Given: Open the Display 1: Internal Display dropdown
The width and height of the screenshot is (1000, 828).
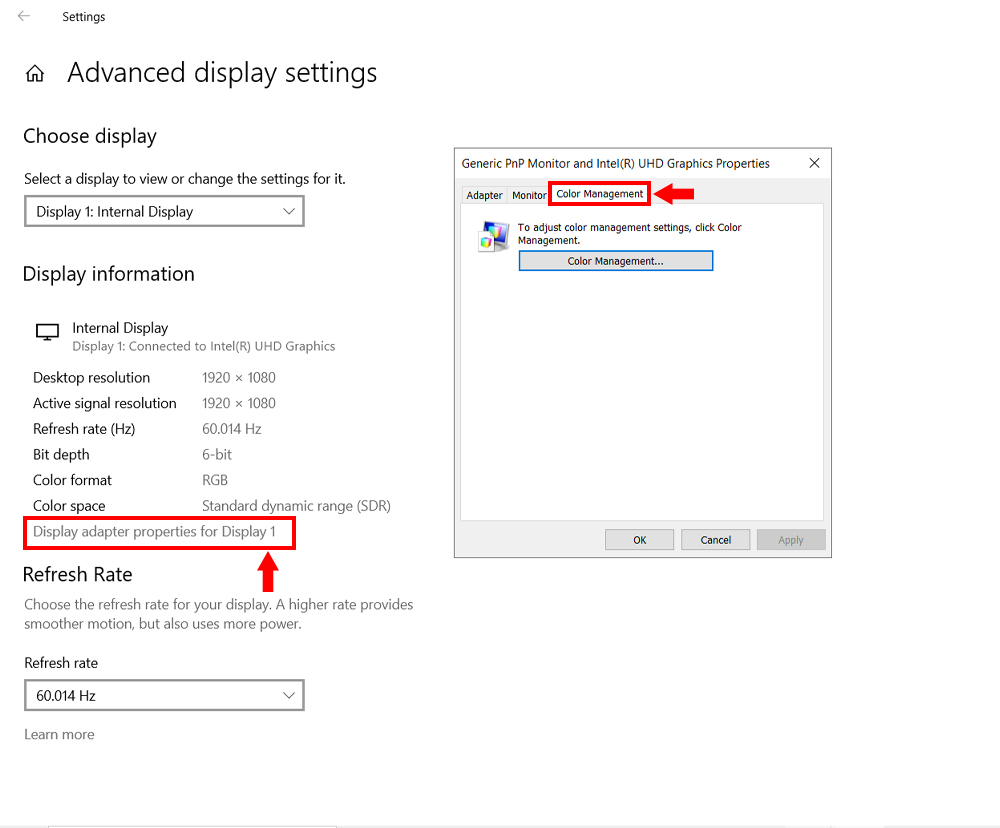Looking at the screenshot, I should click(x=164, y=211).
